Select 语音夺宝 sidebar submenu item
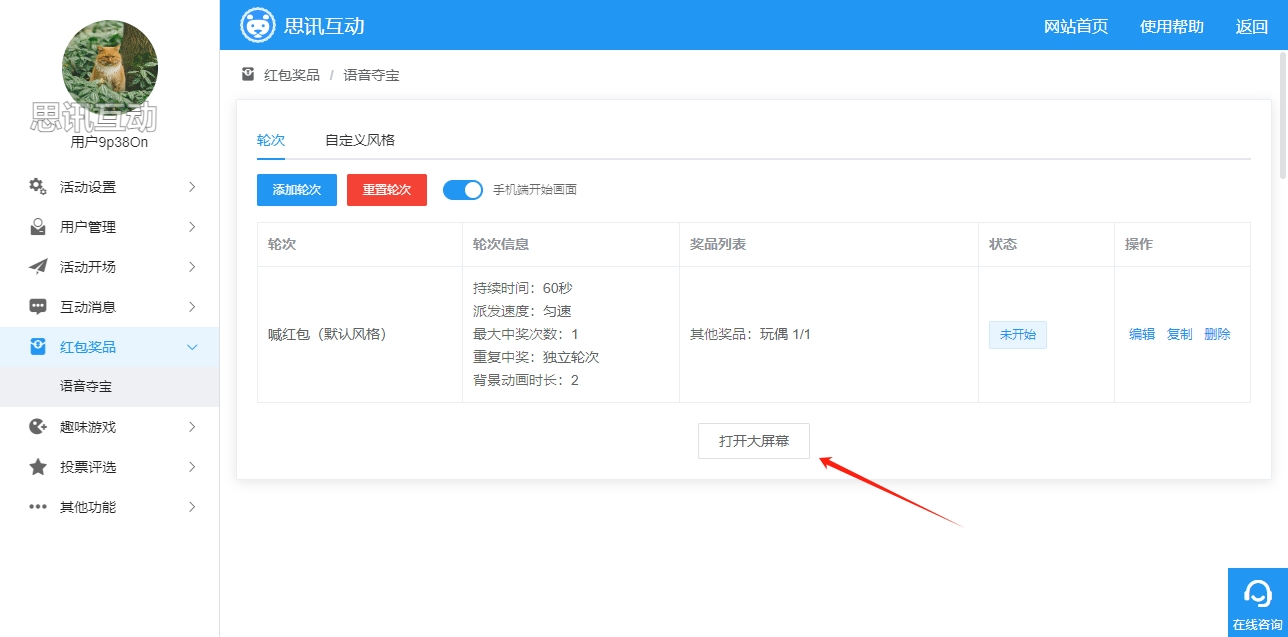Viewport: 1288px width, 637px height. [110, 386]
